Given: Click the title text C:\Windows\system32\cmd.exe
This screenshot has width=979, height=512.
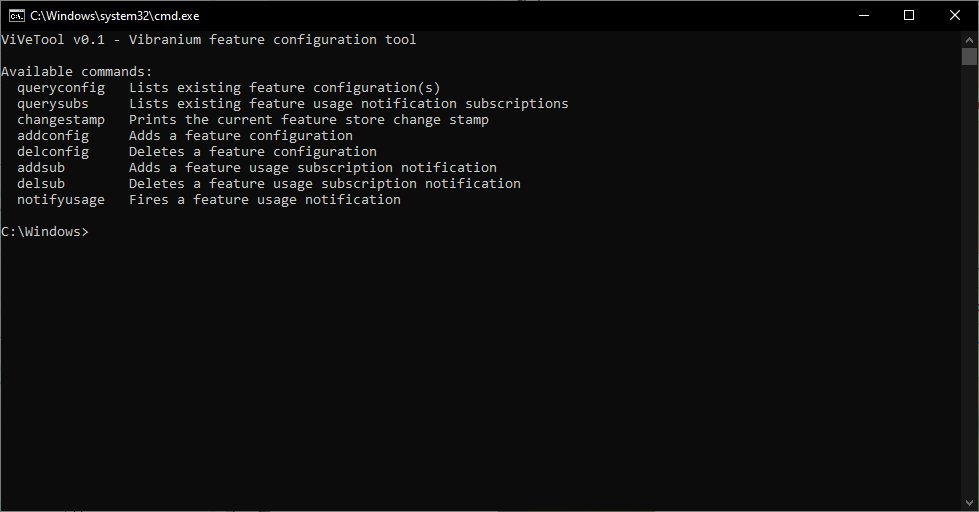Looking at the screenshot, I should [x=115, y=16].
